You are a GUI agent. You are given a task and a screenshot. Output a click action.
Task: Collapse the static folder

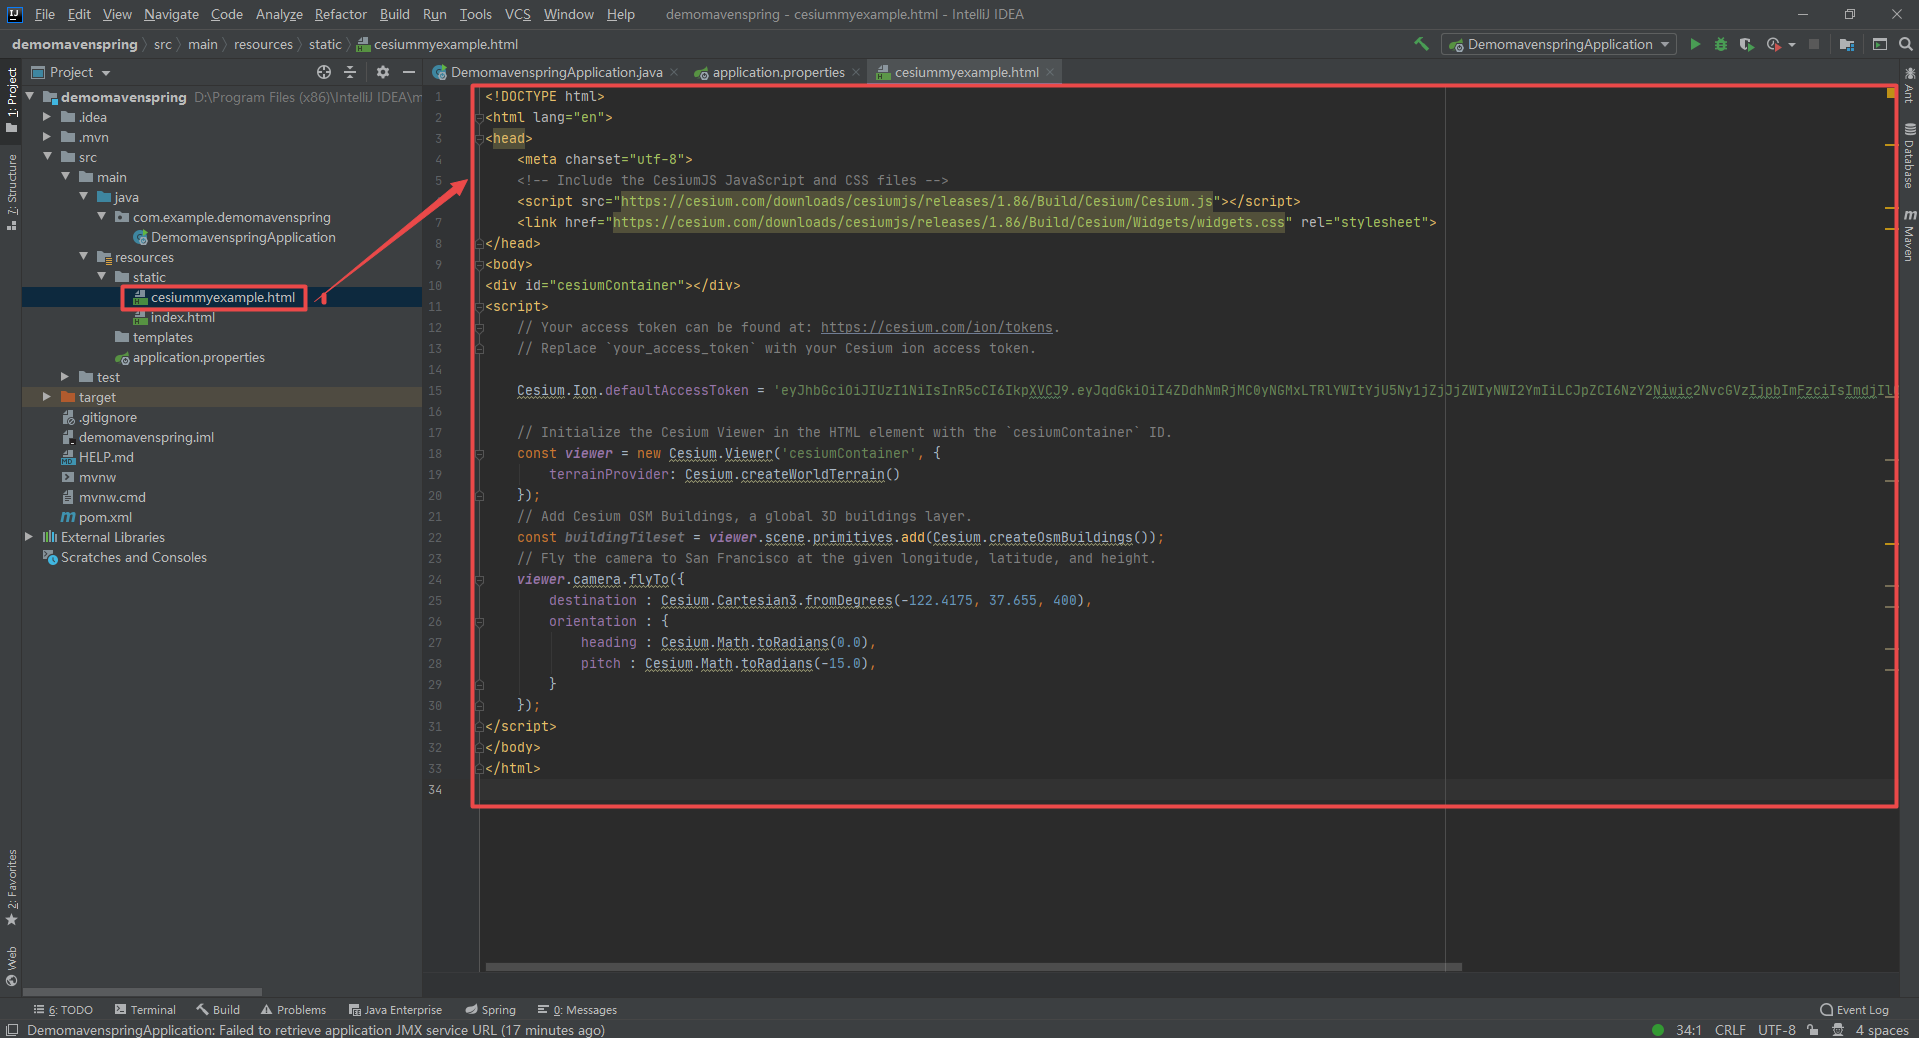(101, 277)
